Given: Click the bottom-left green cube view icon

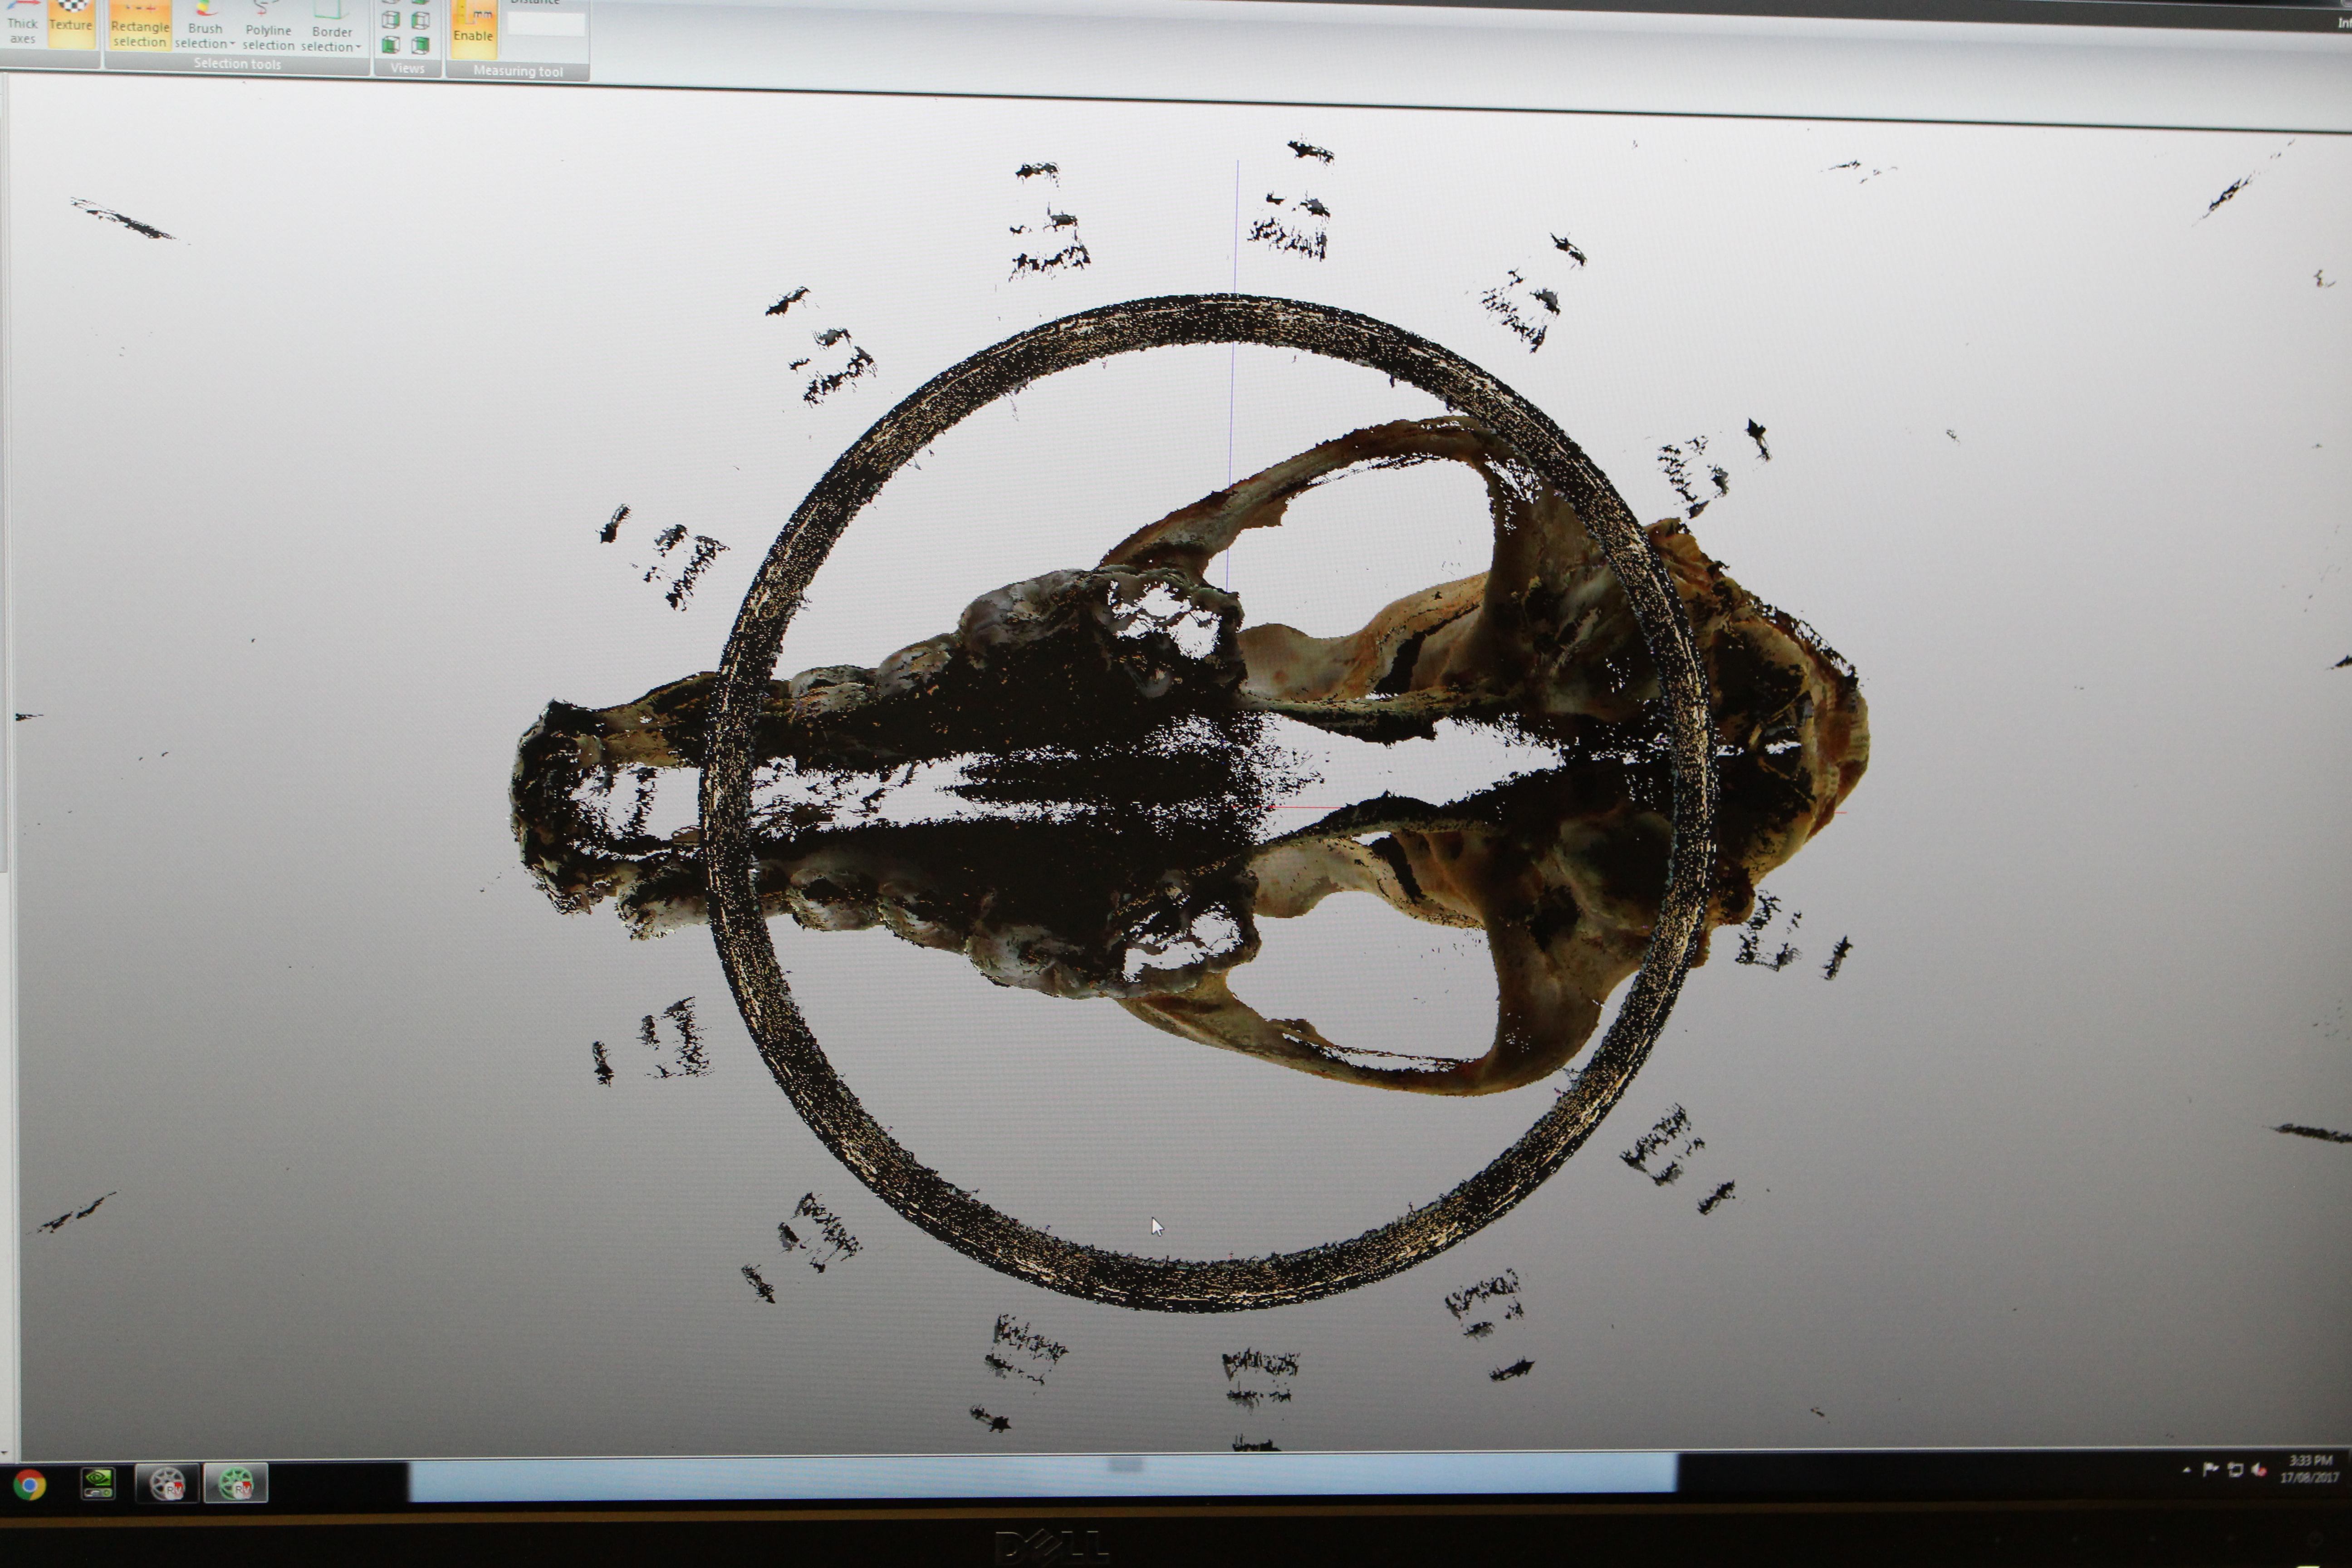Looking at the screenshot, I should coord(391,44).
